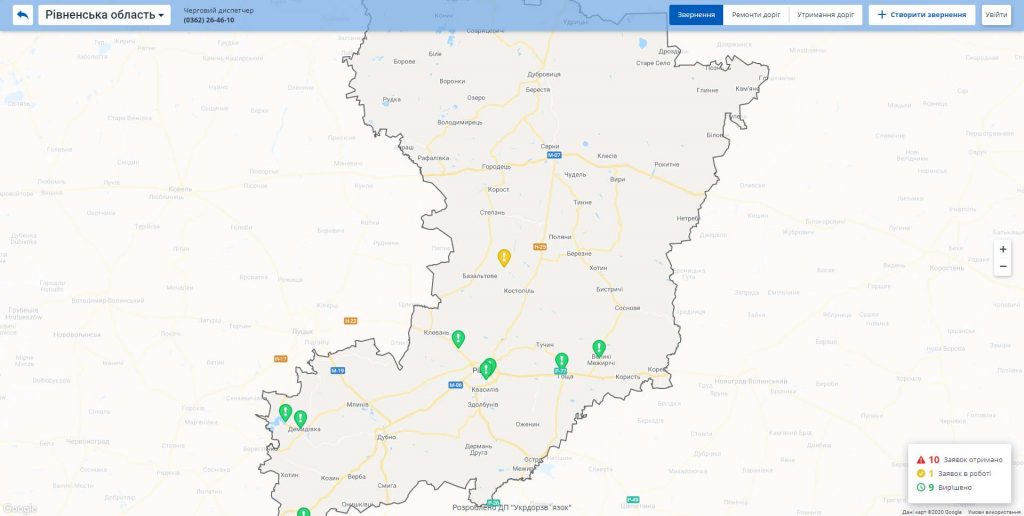Click the yellow marker near Базальтове
The height and width of the screenshot is (516, 1024).
click(x=504, y=258)
